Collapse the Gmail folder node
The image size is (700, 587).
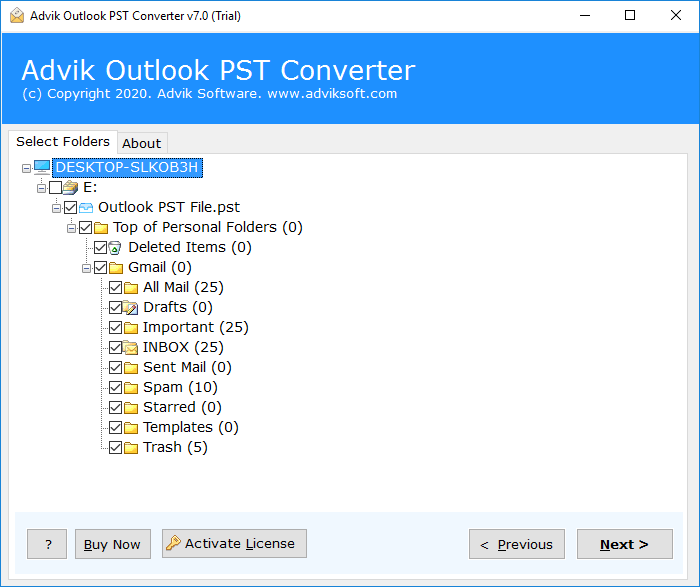(87, 269)
